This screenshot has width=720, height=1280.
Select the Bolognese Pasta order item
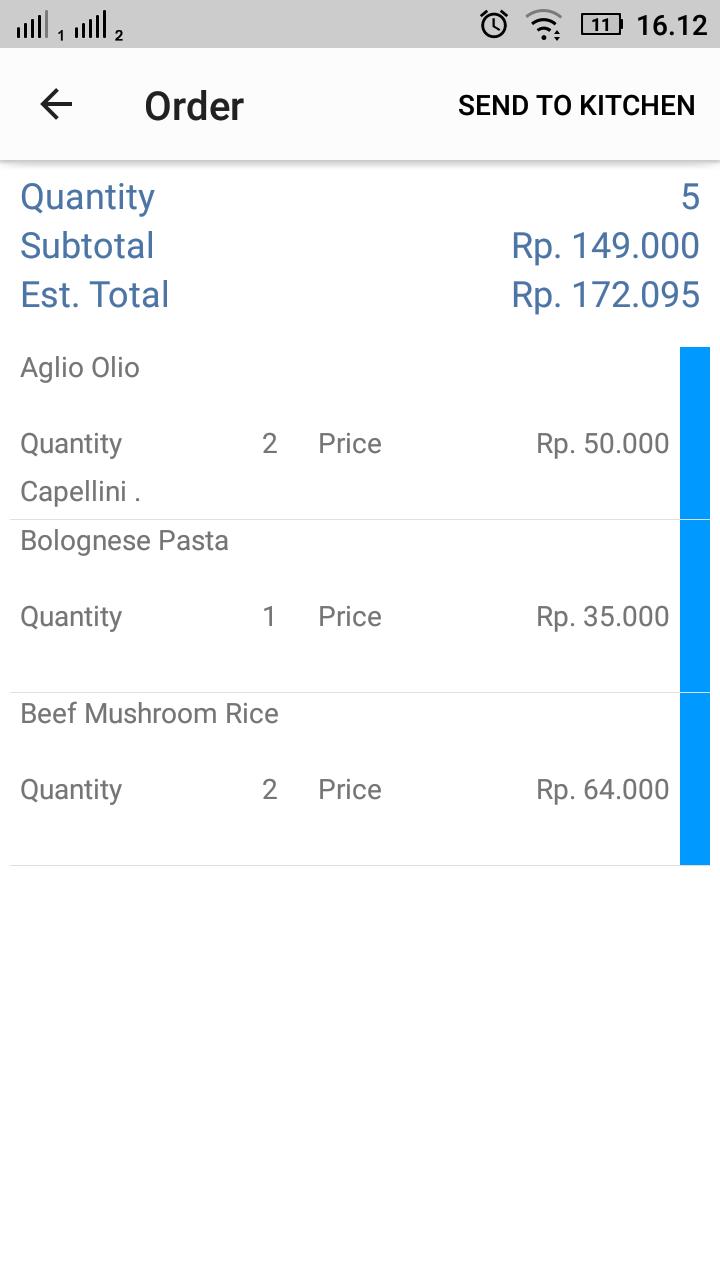click(345, 606)
